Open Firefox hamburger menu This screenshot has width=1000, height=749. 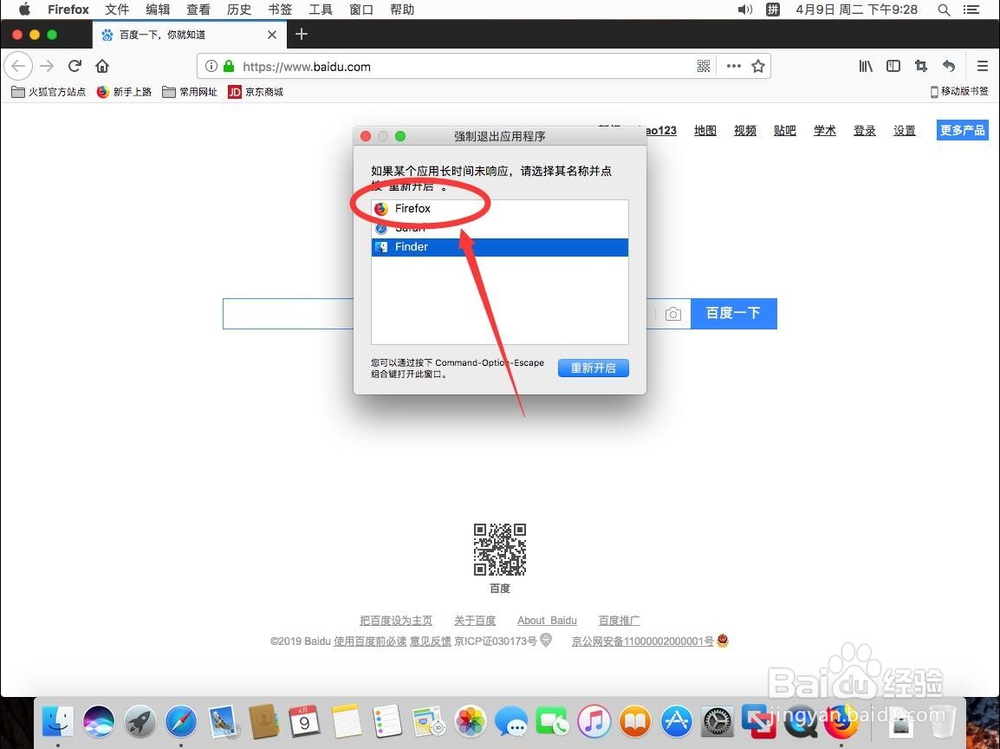tap(982, 66)
